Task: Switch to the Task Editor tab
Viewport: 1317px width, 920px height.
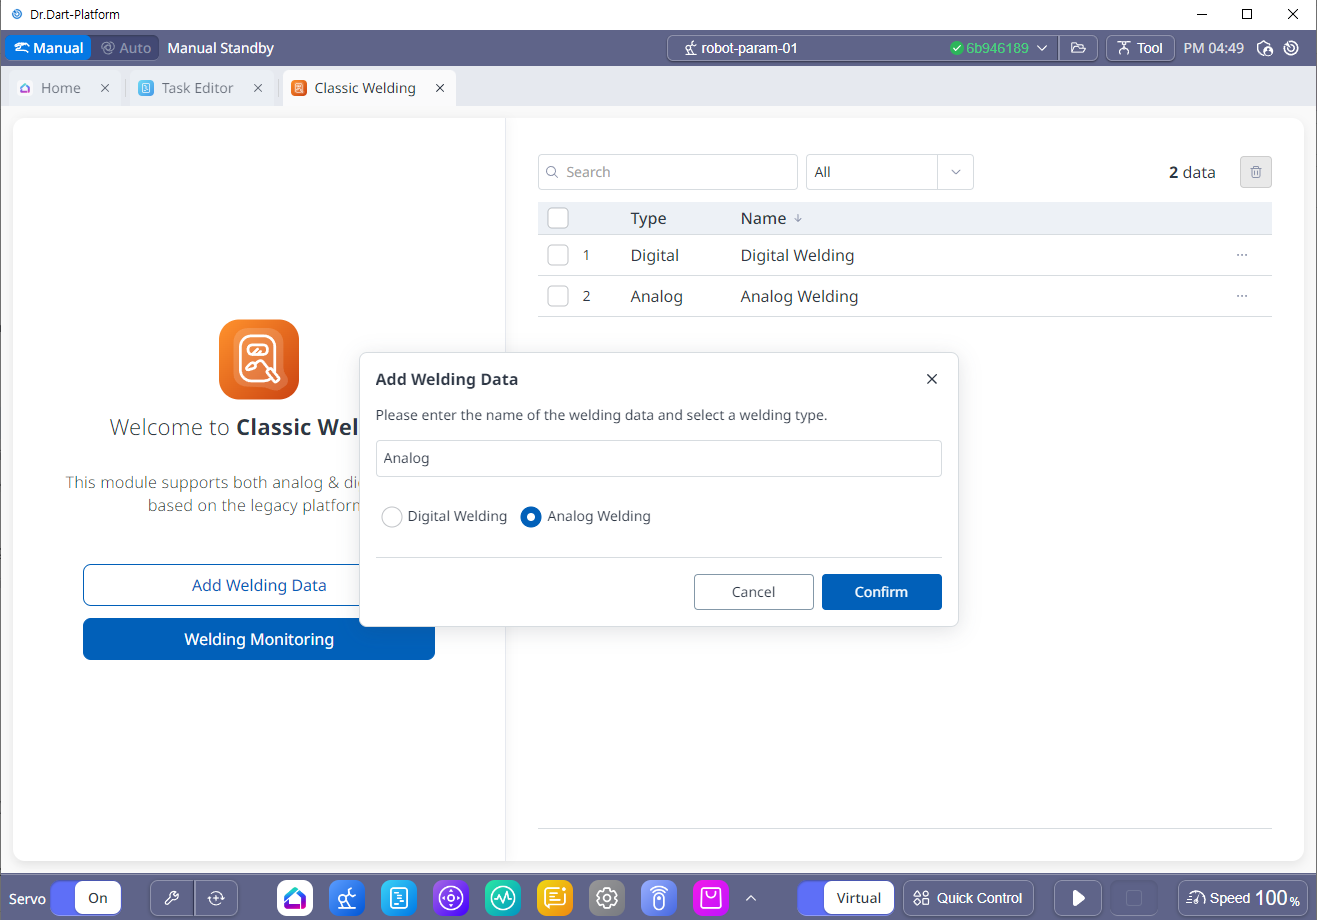Action: pyautogui.click(x=197, y=88)
